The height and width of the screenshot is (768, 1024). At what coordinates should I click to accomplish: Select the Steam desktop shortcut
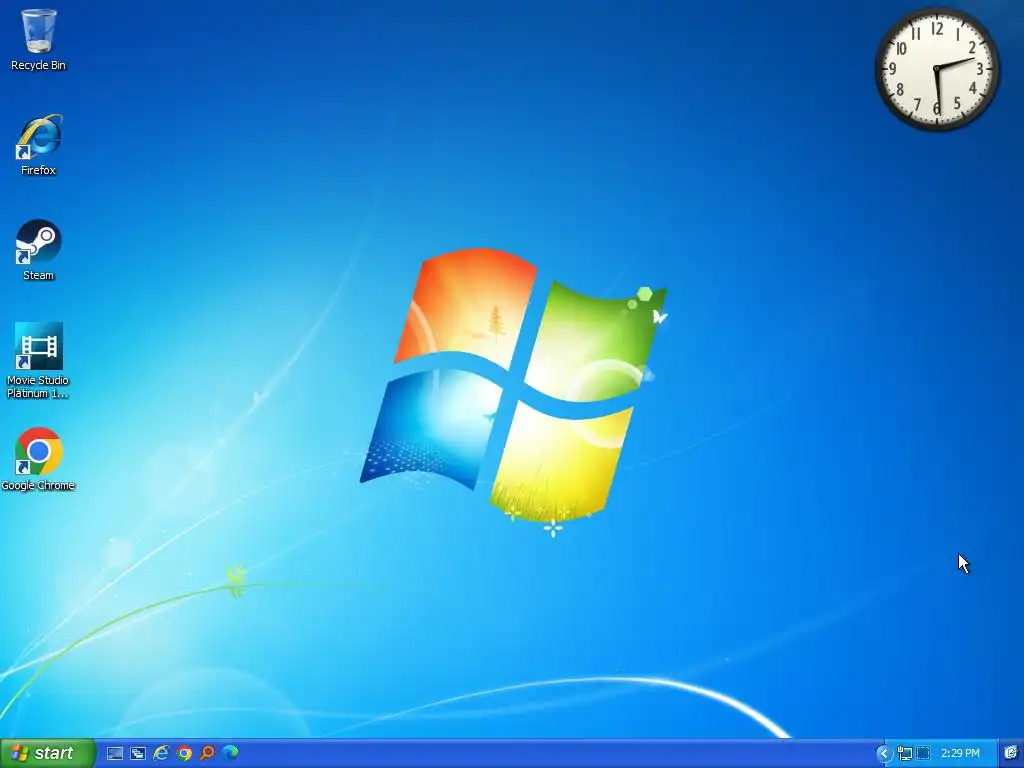(x=39, y=250)
